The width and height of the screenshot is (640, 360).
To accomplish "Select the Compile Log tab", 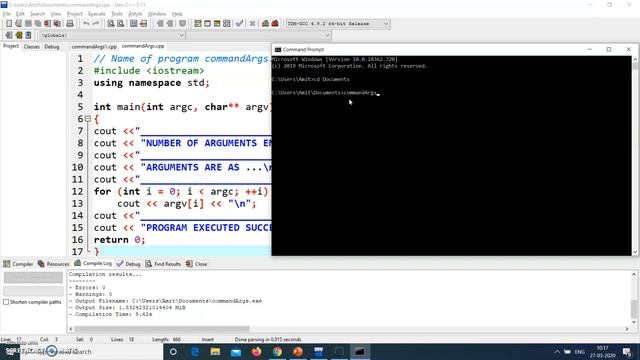I will click(93, 263).
